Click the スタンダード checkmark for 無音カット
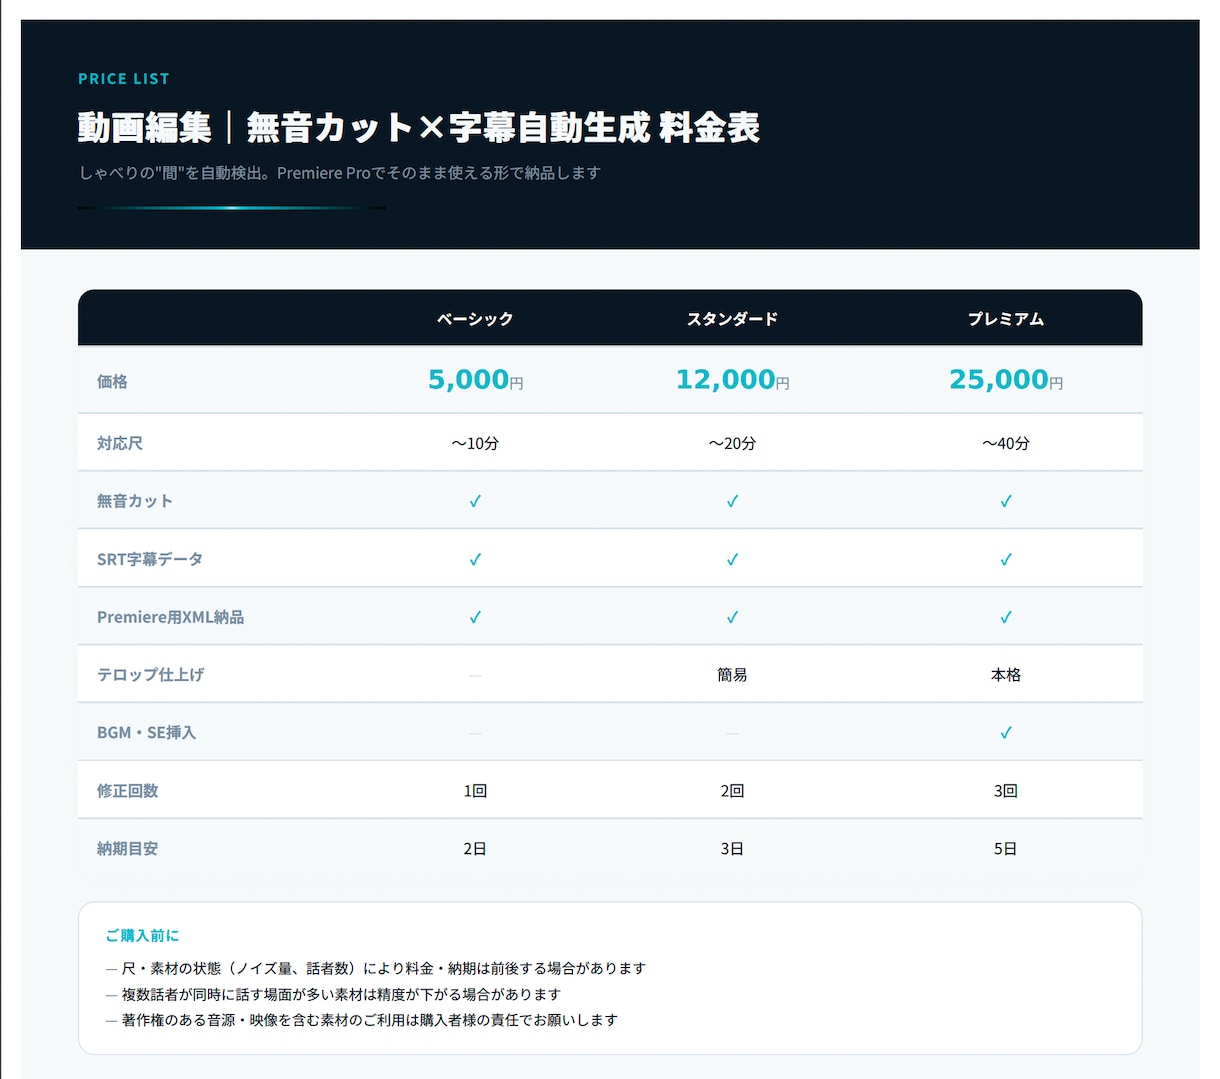 (x=732, y=501)
